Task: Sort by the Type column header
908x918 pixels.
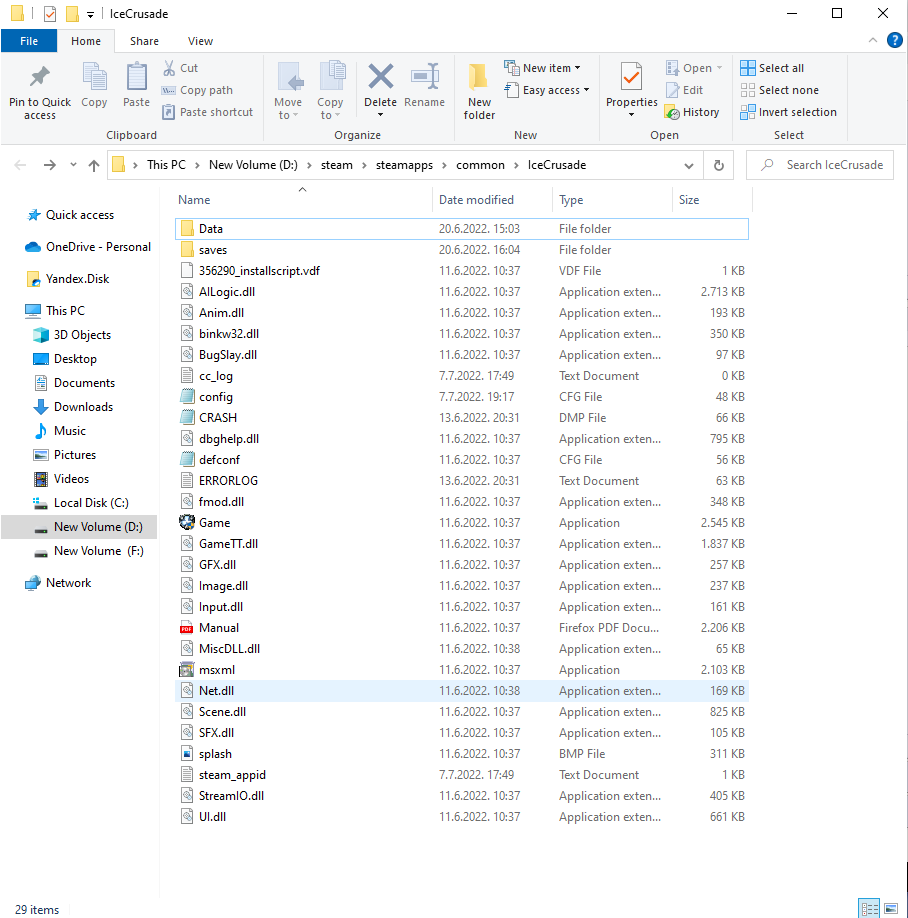Action: pos(612,200)
